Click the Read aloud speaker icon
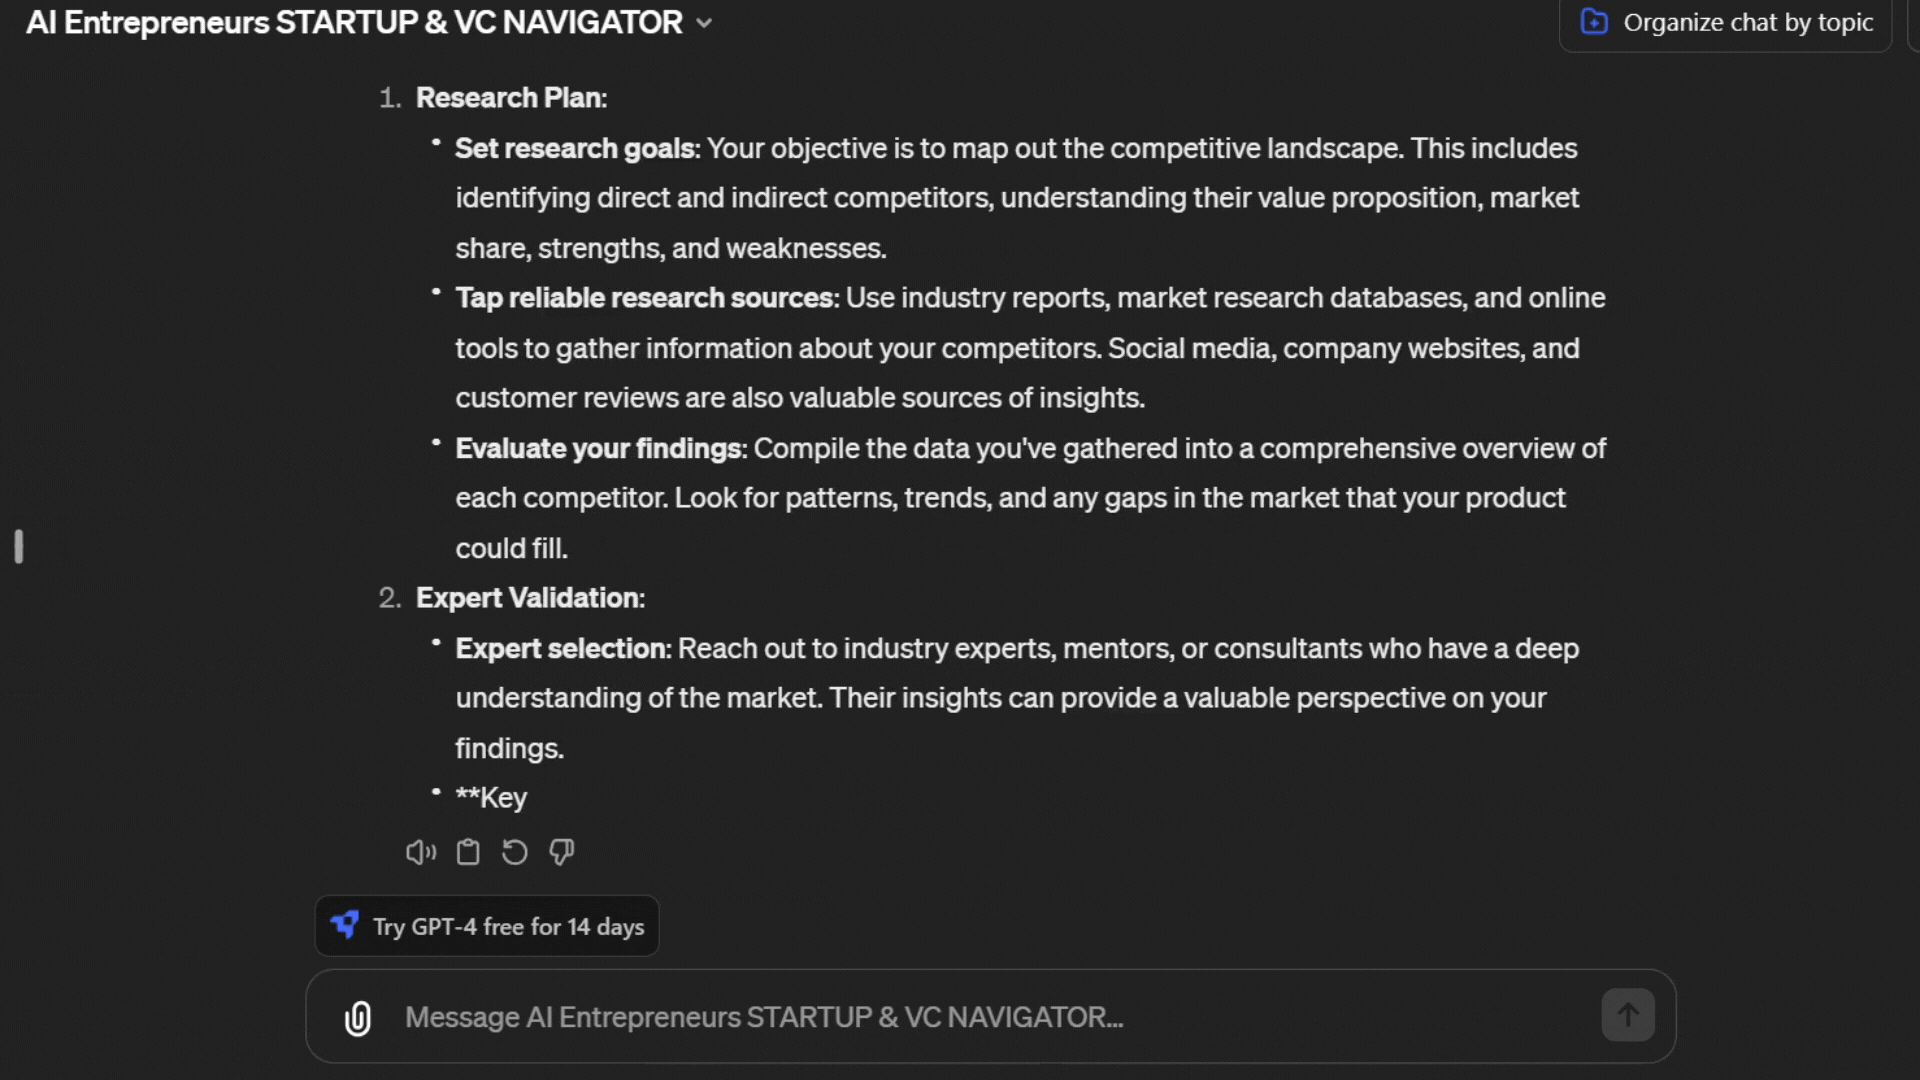 coord(420,852)
